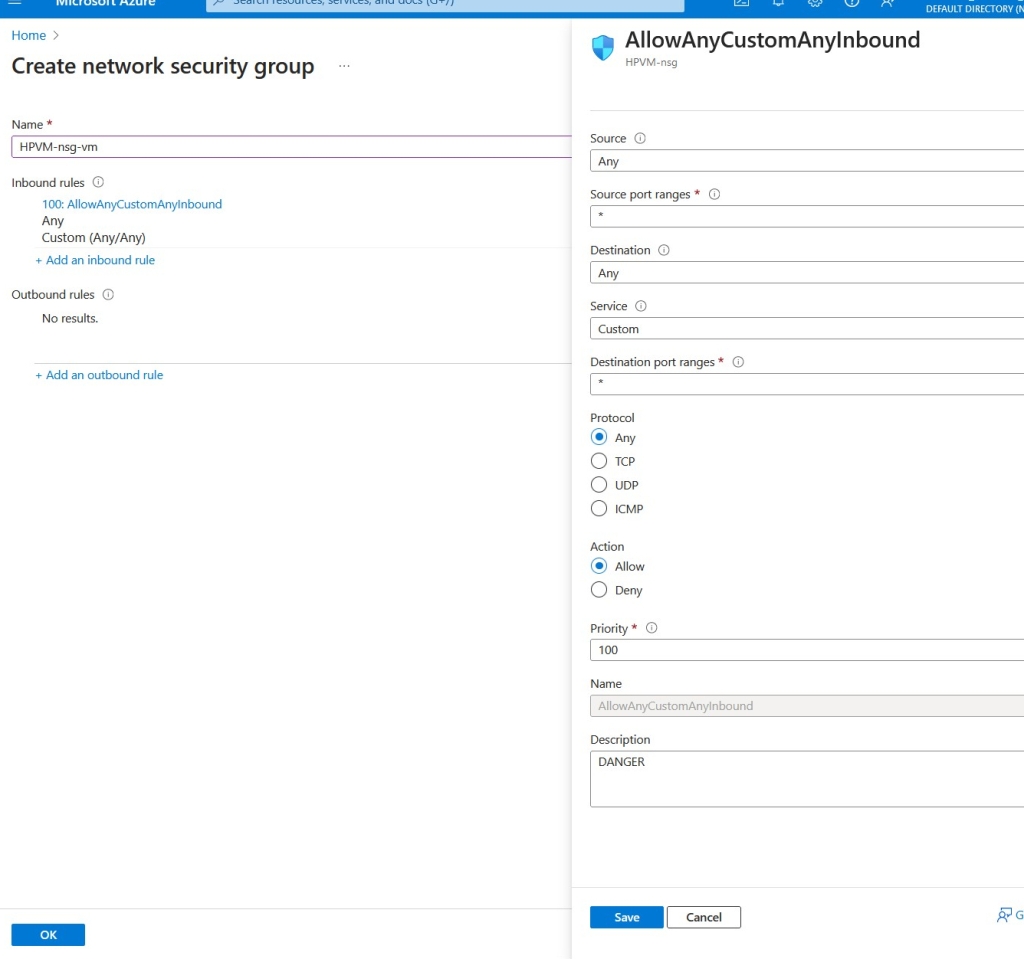The image size is (1024, 959).
Task: Click the Outbound rules info icon
Action: click(x=108, y=295)
